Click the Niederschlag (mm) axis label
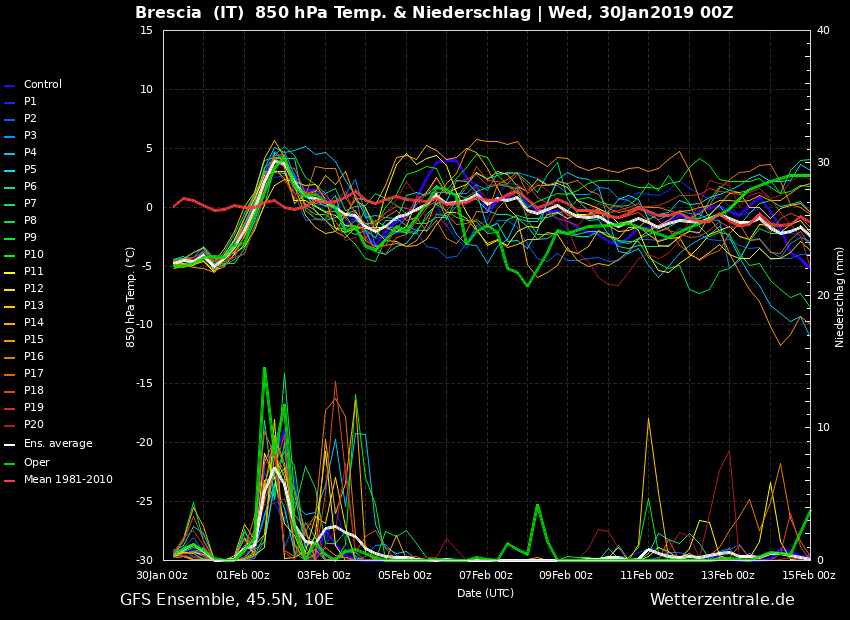The height and width of the screenshot is (620, 850). point(840,296)
